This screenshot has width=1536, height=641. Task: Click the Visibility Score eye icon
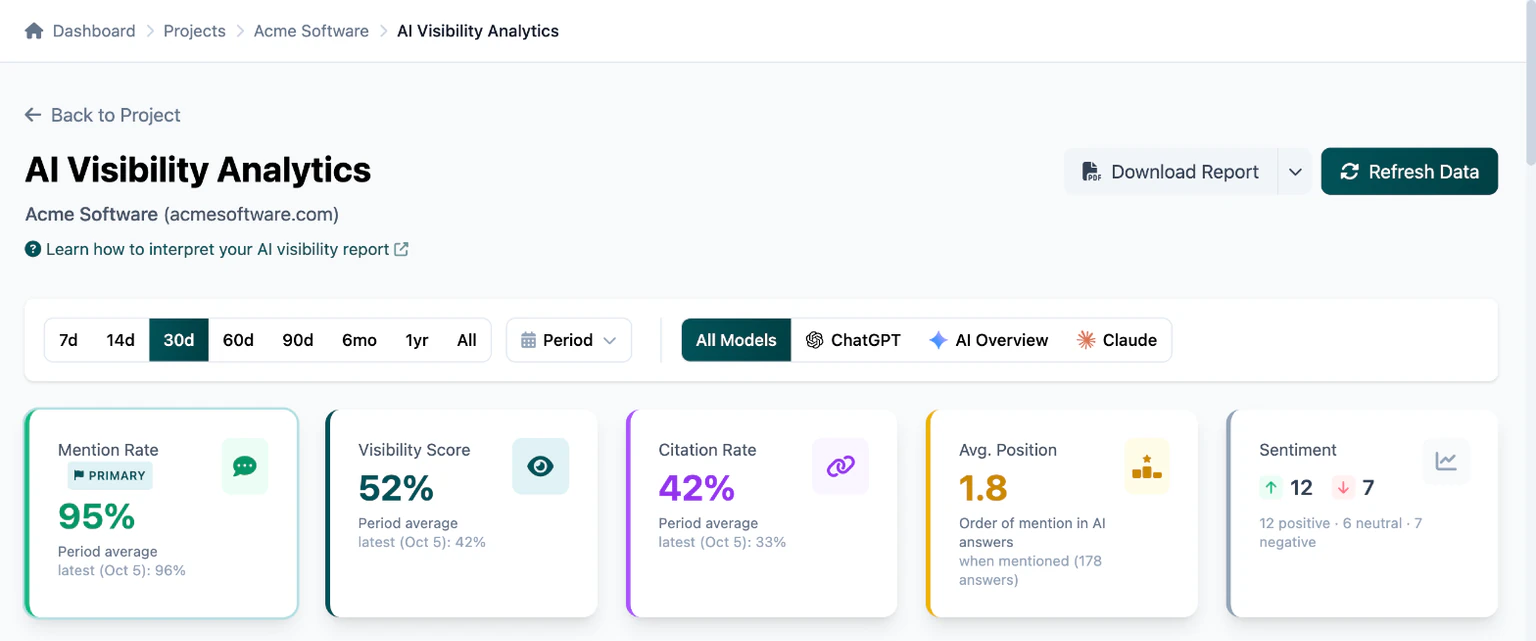point(541,466)
